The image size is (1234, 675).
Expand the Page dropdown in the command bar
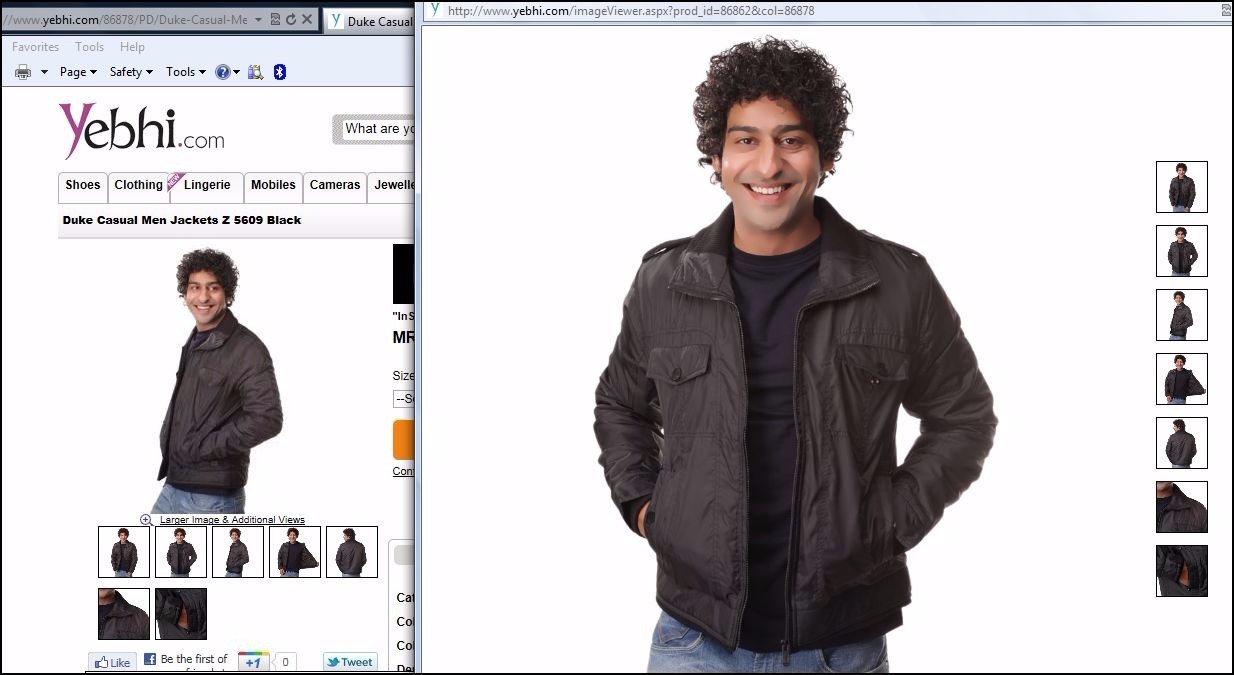(x=78, y=72)
